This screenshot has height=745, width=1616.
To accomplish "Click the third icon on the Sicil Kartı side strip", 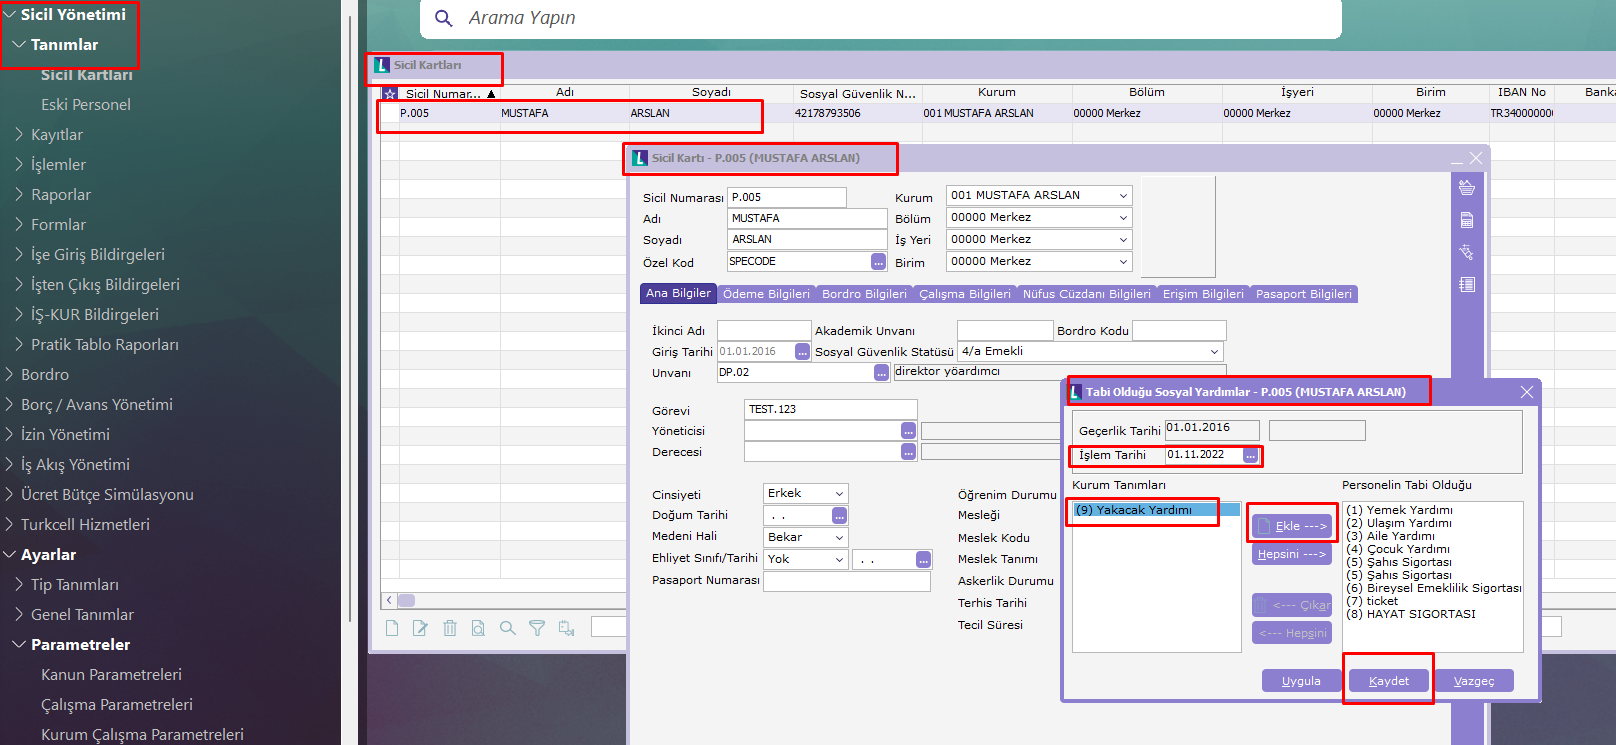I will tap(1467, 252).
